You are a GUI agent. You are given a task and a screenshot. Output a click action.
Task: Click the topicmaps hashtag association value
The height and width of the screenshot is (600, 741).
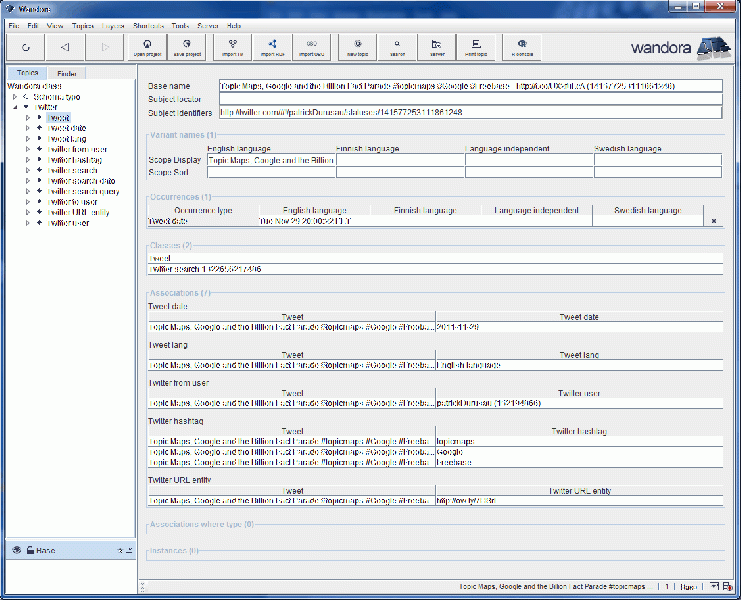456,441
